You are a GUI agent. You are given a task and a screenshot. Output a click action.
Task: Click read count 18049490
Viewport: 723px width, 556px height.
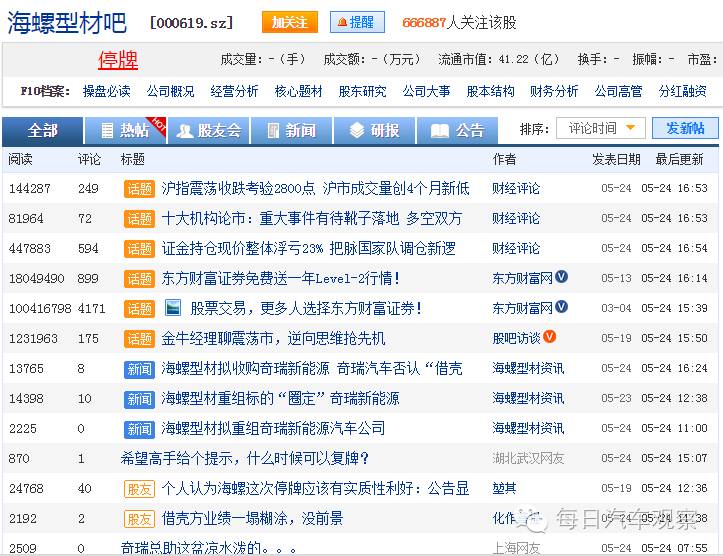(x=36, y=278)
